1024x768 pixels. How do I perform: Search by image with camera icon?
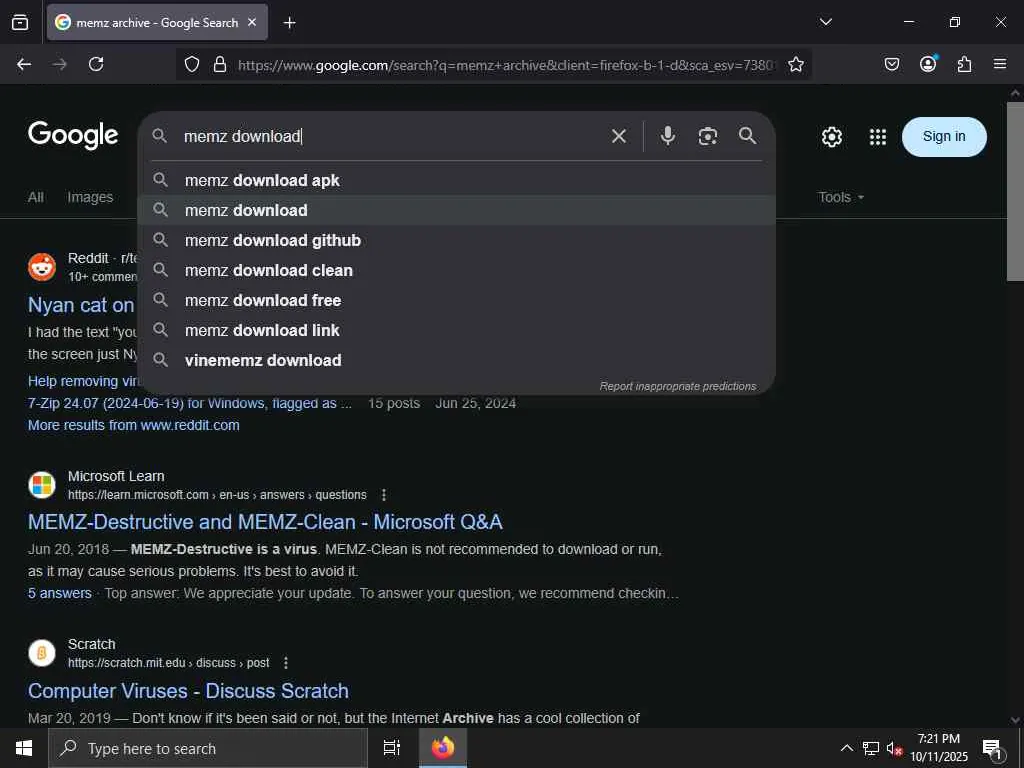tap(708, 136)
